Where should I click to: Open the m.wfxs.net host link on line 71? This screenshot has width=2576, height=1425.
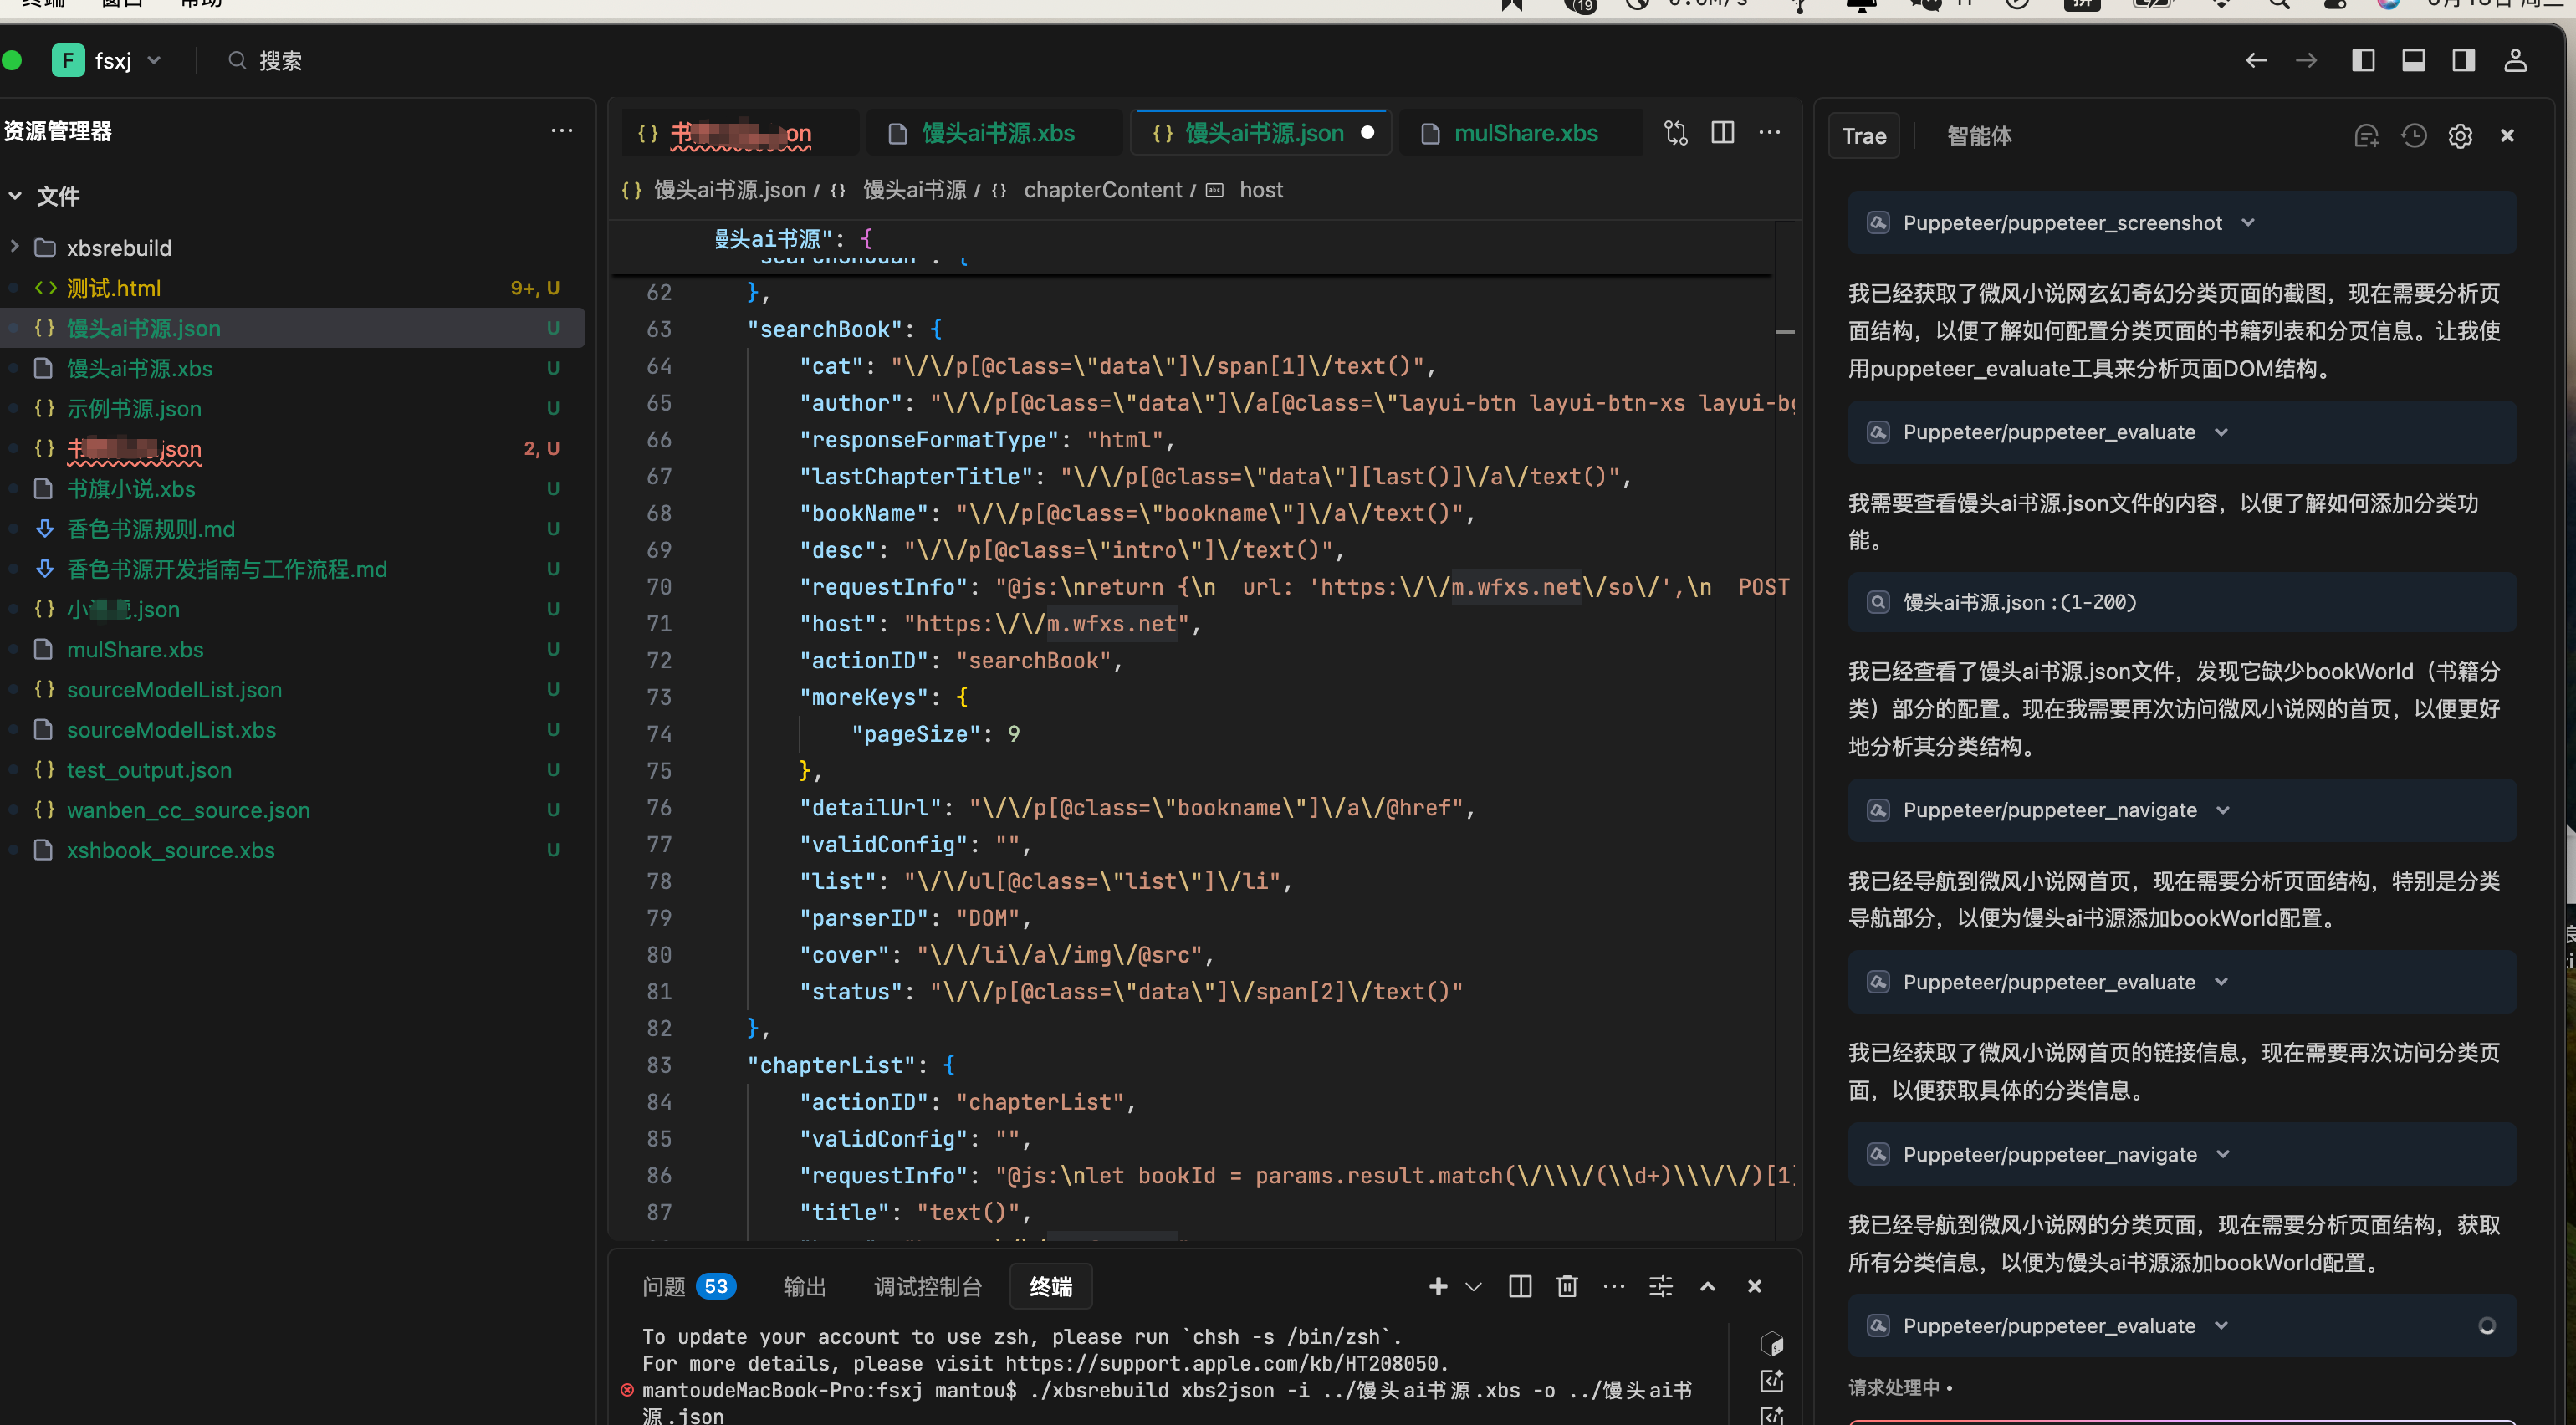[x=1112, y=624]
